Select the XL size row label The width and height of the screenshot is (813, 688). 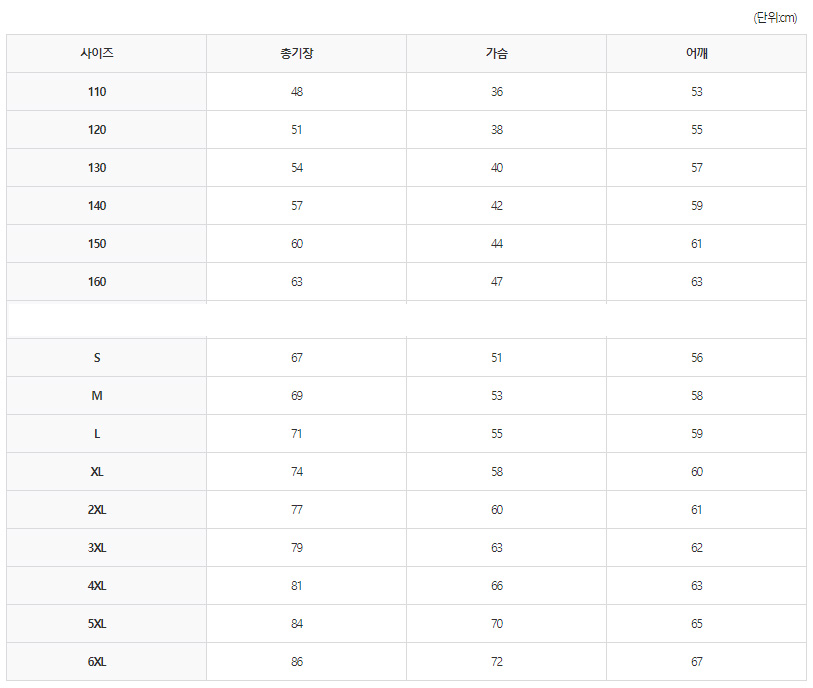tap(97, 472)
